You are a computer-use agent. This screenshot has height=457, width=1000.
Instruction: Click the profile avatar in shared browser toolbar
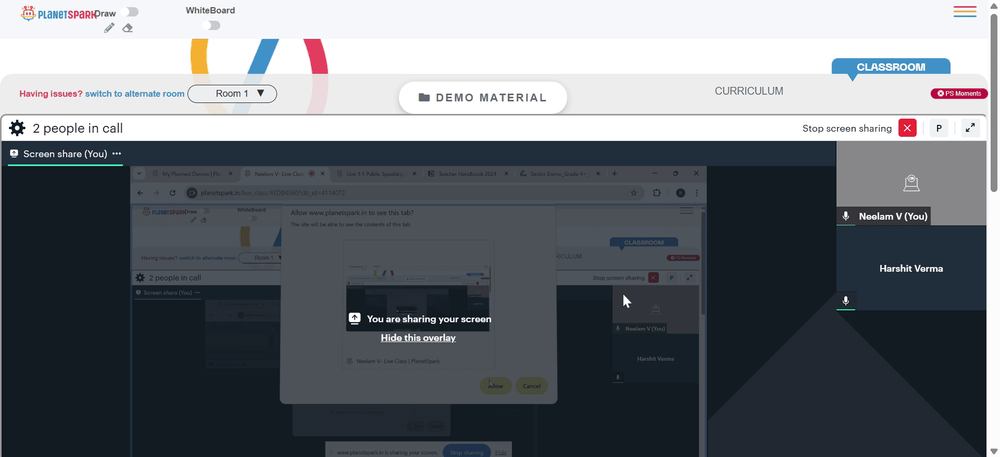[680, 192]
